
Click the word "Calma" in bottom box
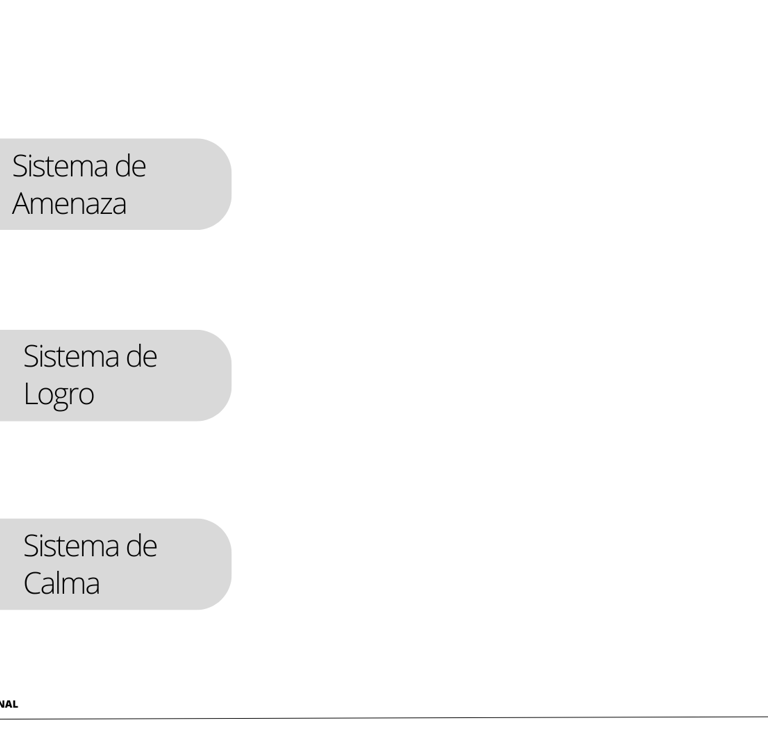pyautogui.click(x=61, y=584)
